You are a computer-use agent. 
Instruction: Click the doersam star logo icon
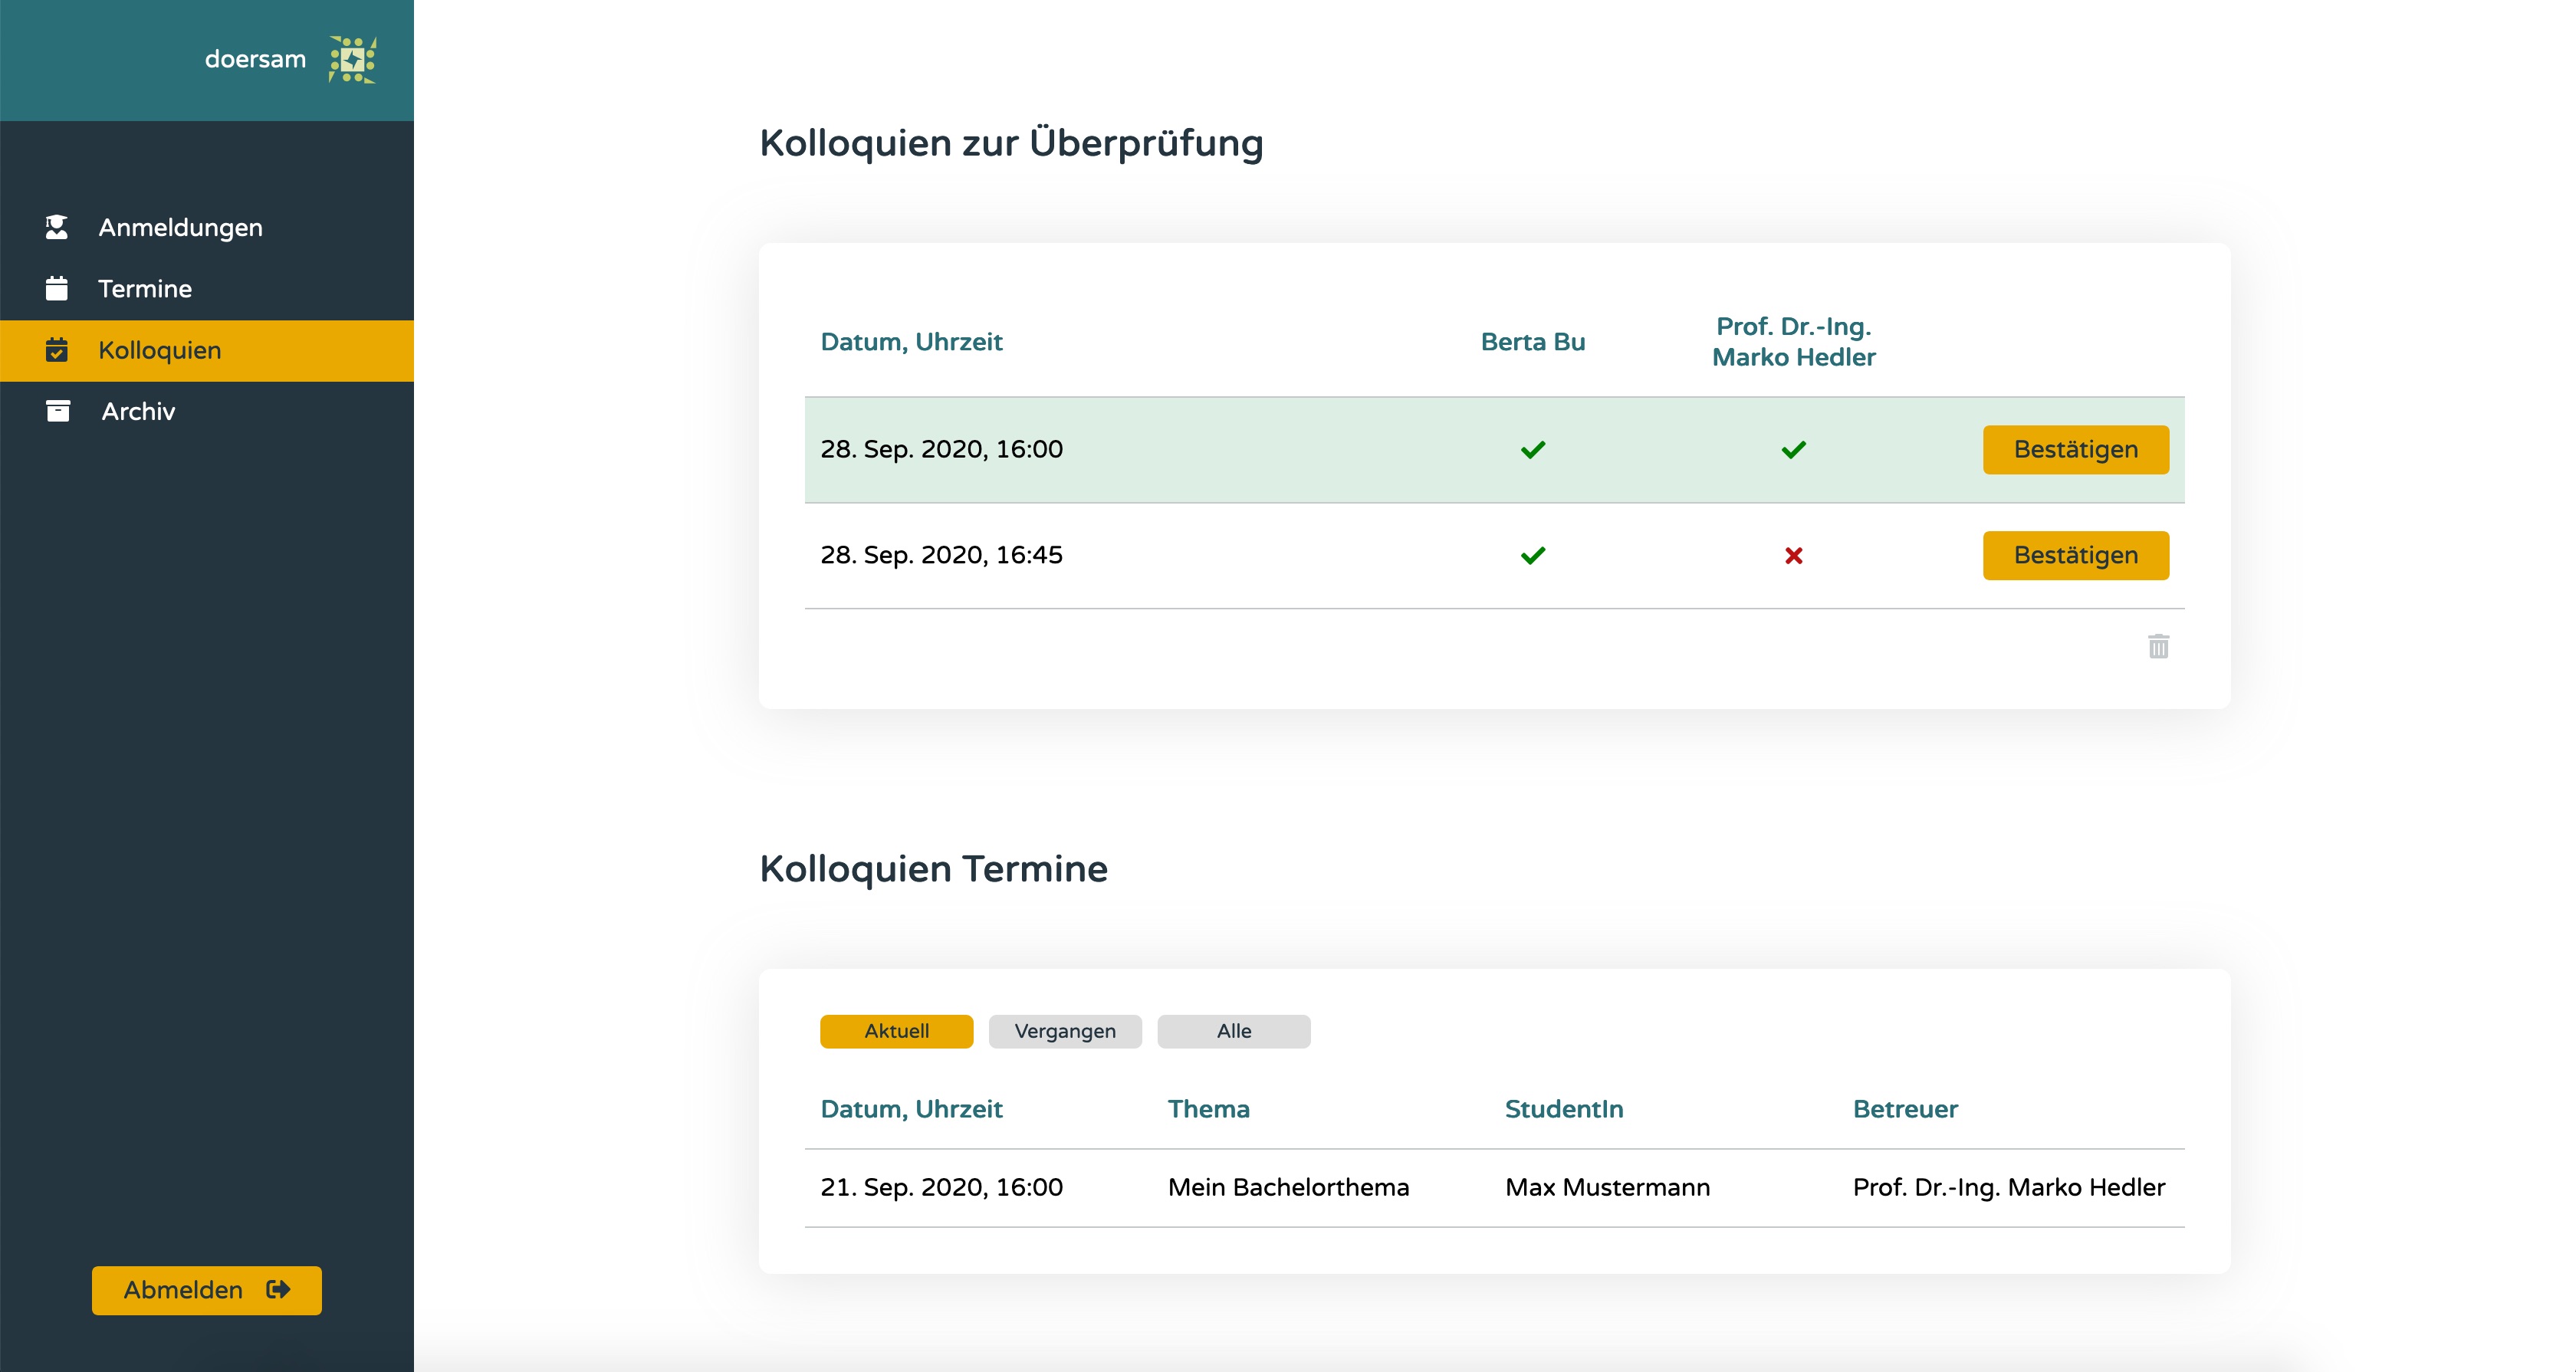352,60
